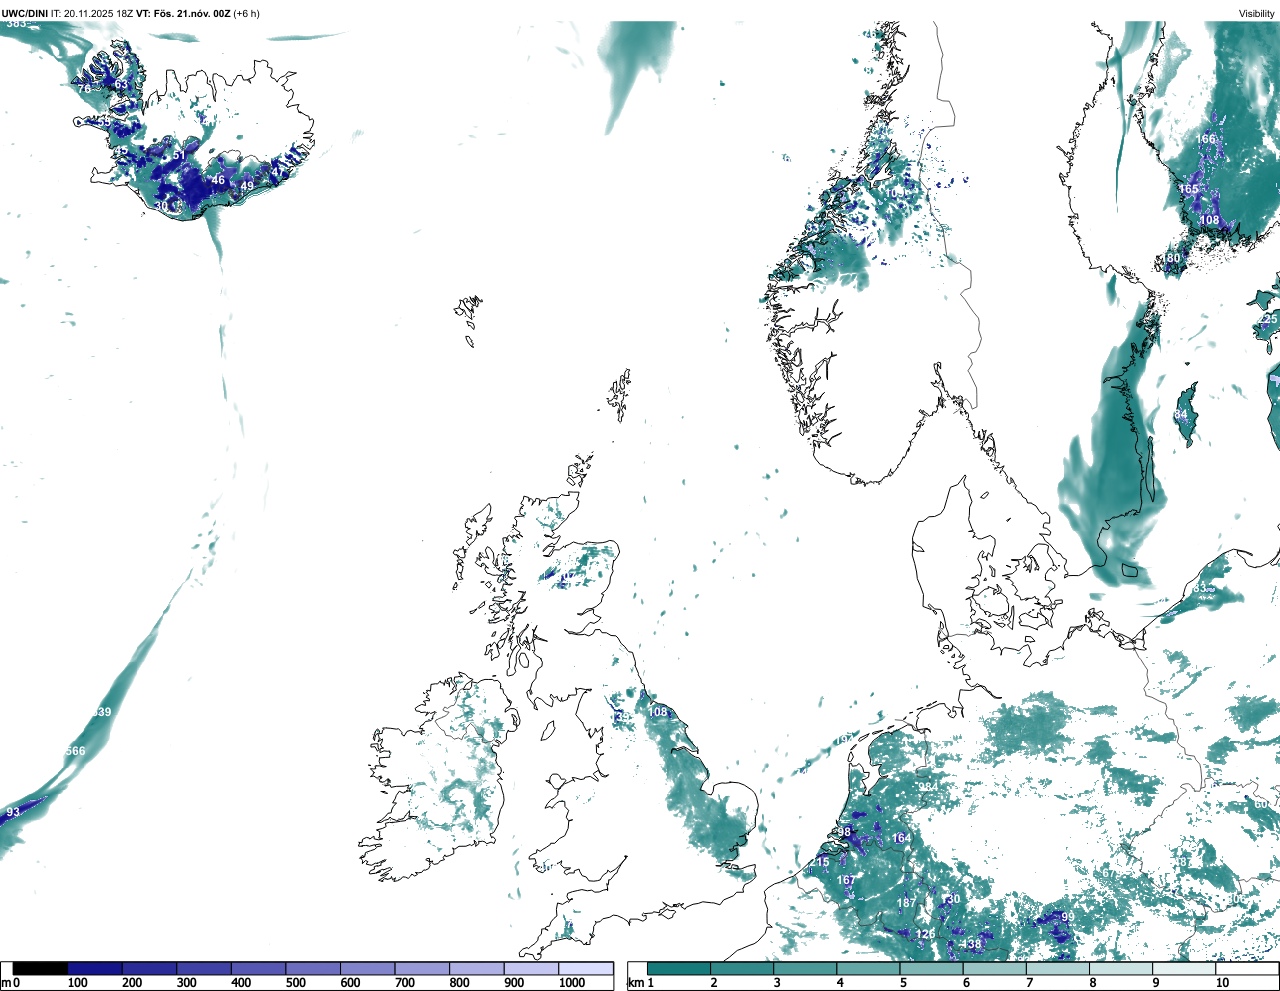Click the '126' value near the bottom
The width and height of the screenshot is (1280, 991).
[x=926, y=934]
